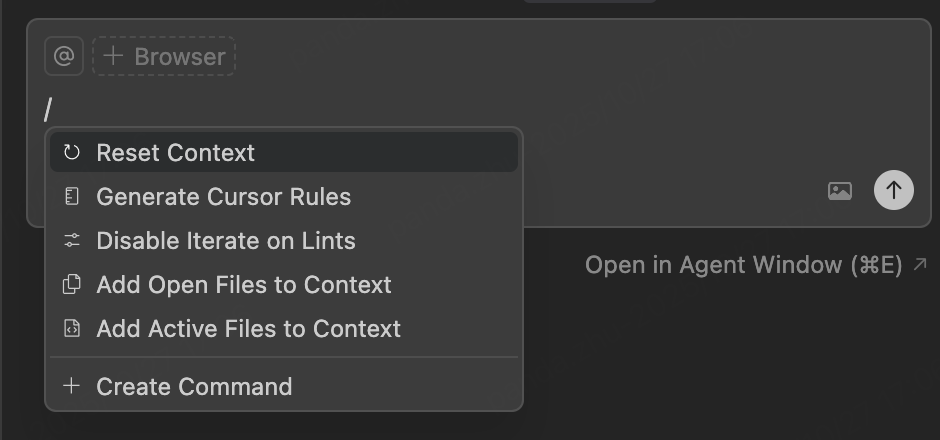
Task: Select Reset Context from the slash menu
Action: 176,153
